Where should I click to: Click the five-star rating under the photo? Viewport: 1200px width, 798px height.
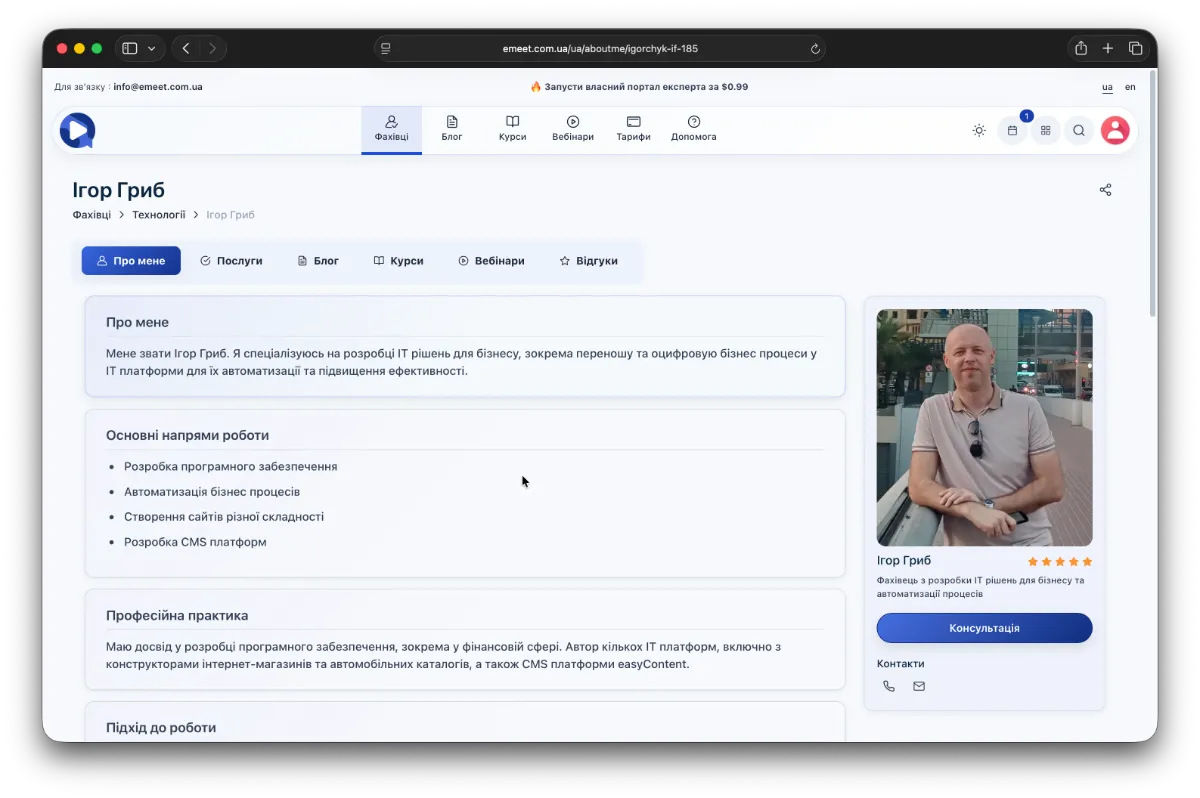tap(1059, 562)
